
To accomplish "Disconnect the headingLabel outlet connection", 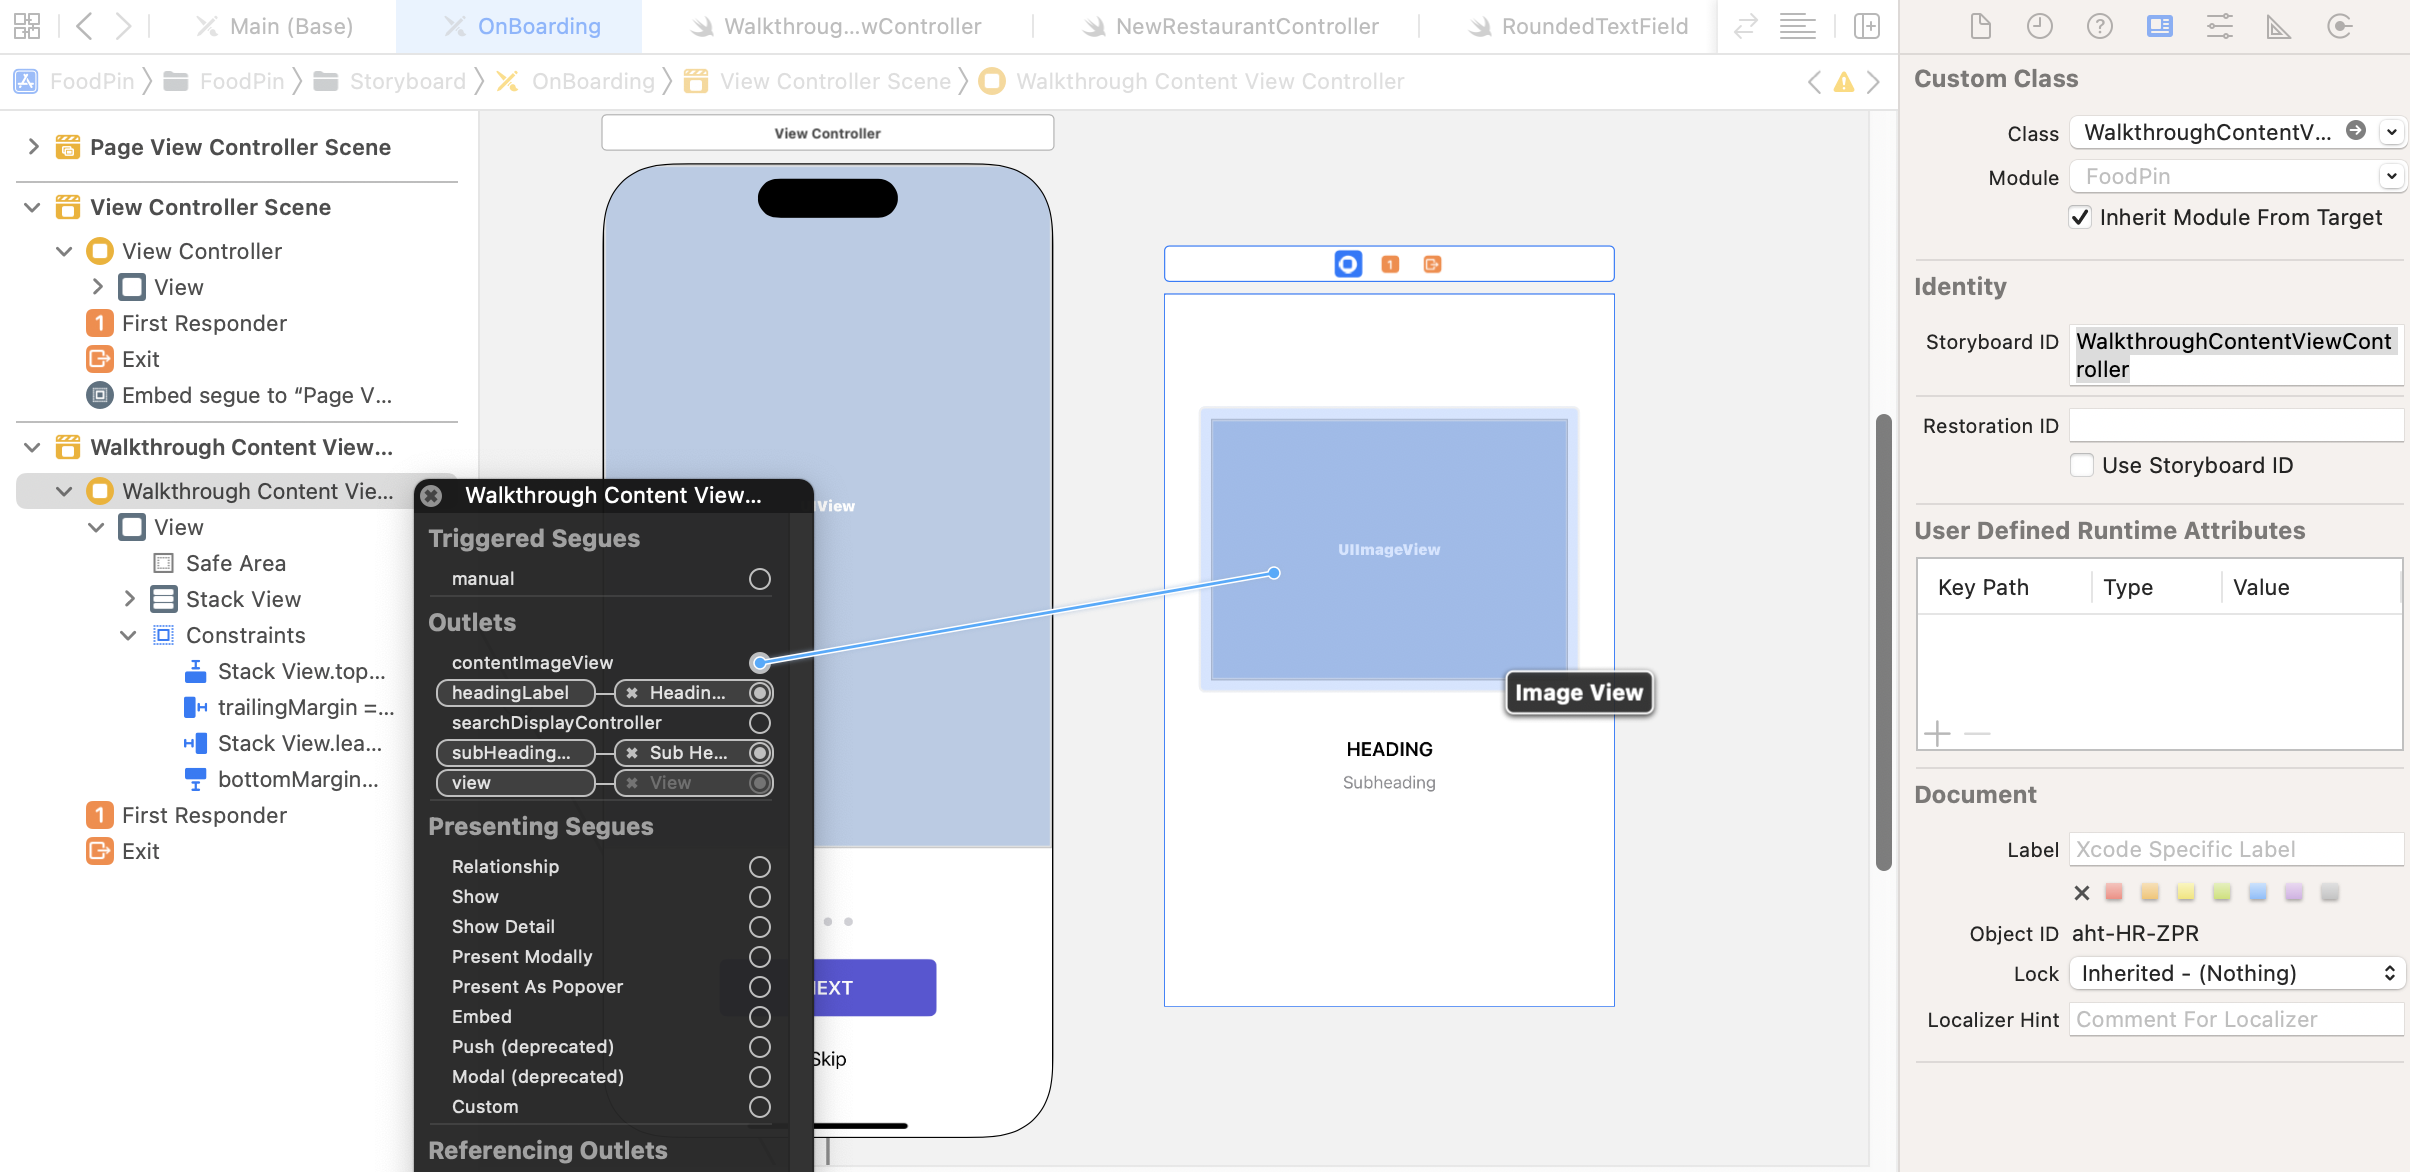I will point(632,693).
